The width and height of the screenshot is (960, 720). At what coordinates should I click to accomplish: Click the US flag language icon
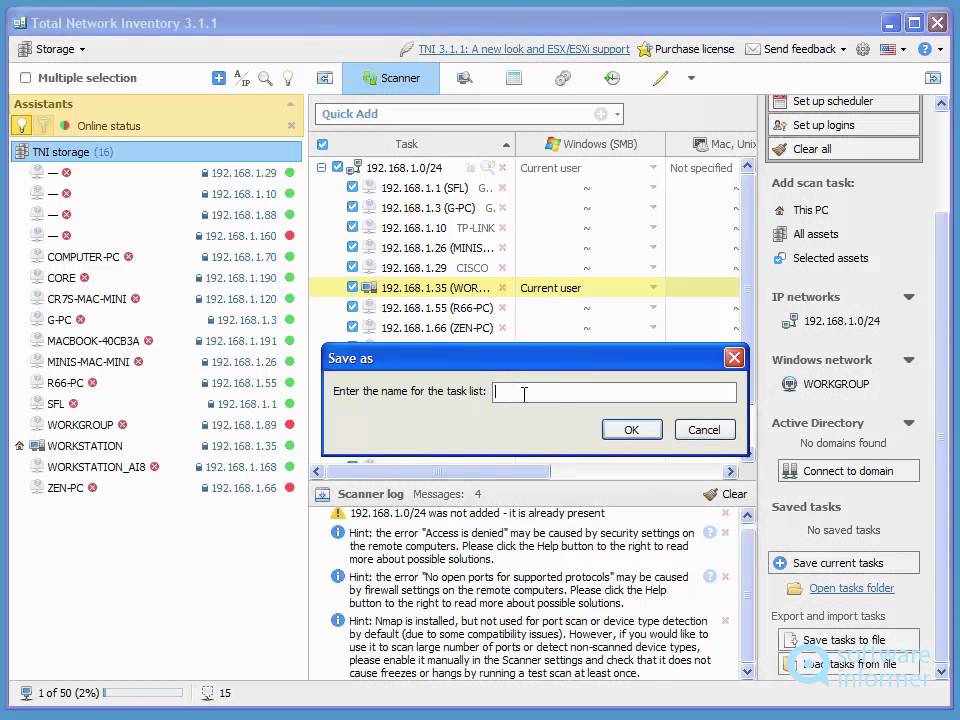tap(888, 49)
